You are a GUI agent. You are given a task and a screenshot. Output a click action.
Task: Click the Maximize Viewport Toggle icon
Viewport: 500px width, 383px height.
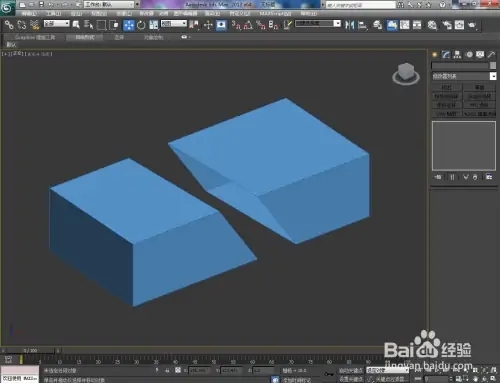493,379
